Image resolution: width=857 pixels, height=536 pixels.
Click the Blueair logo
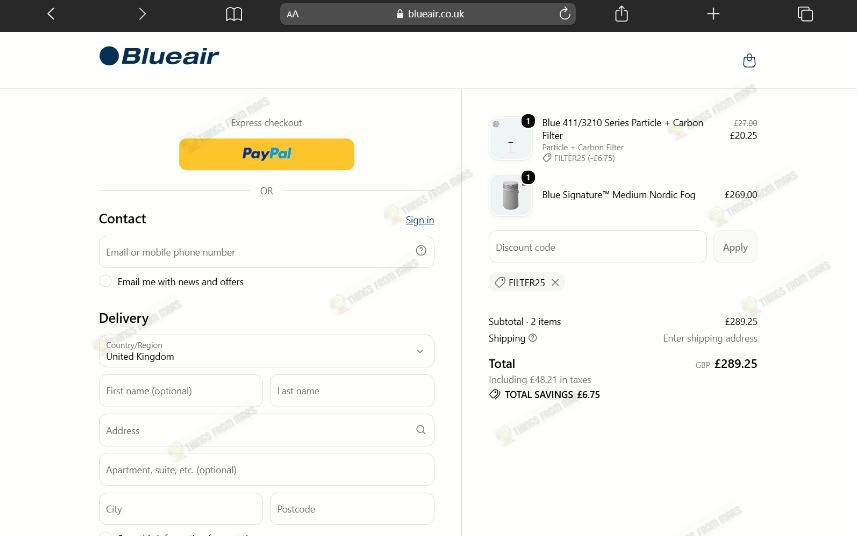coord(159,56)
